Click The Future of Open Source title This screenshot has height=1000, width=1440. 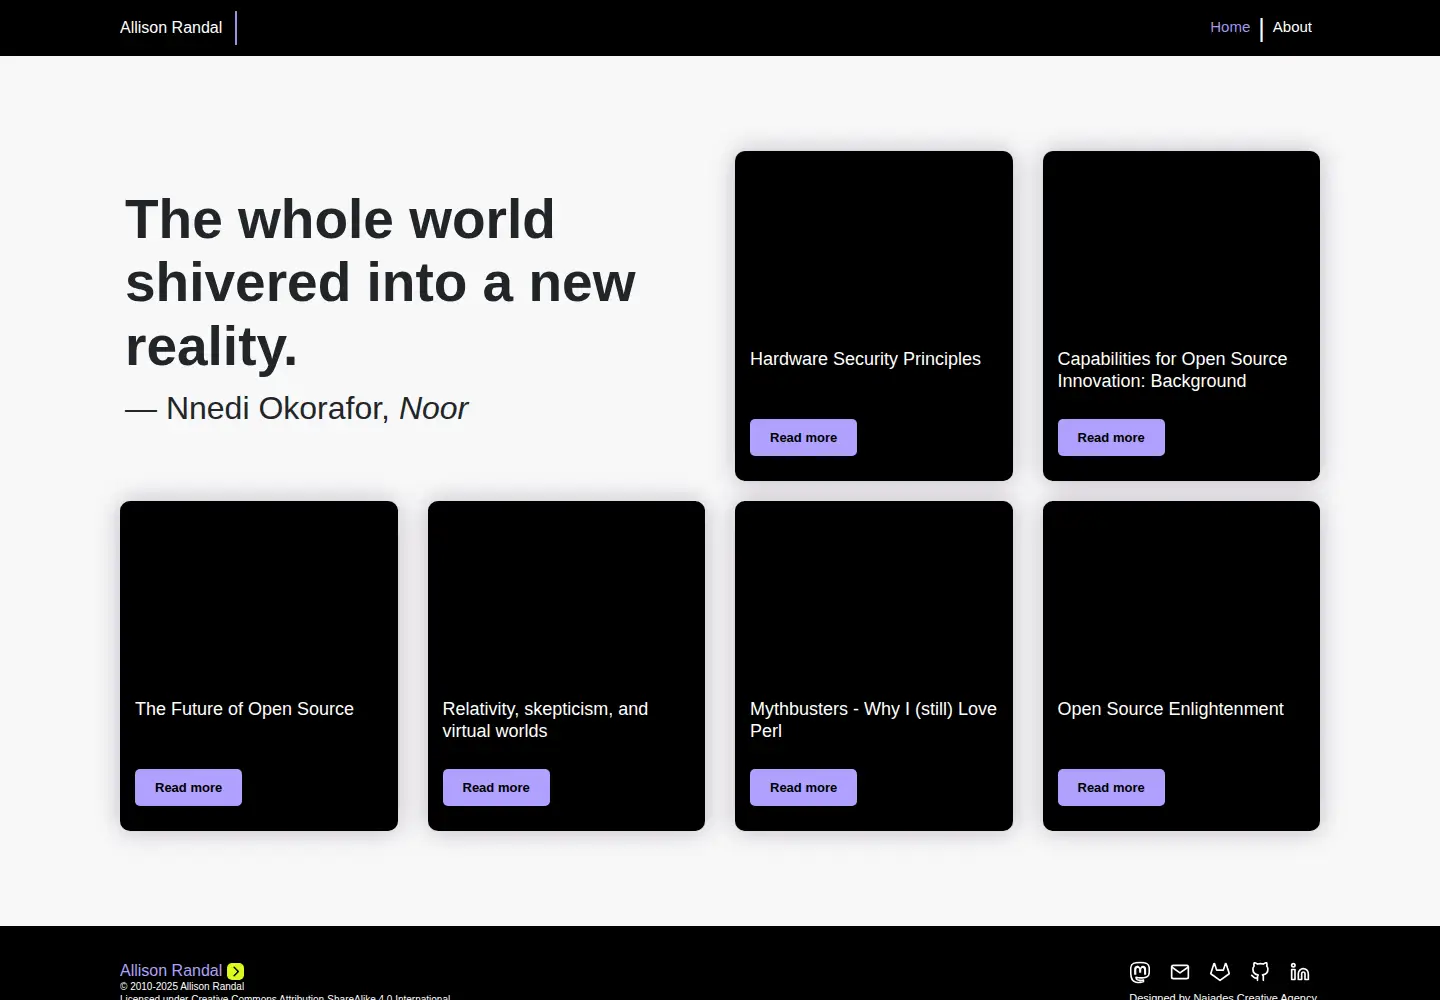click(x=244, y=709)
